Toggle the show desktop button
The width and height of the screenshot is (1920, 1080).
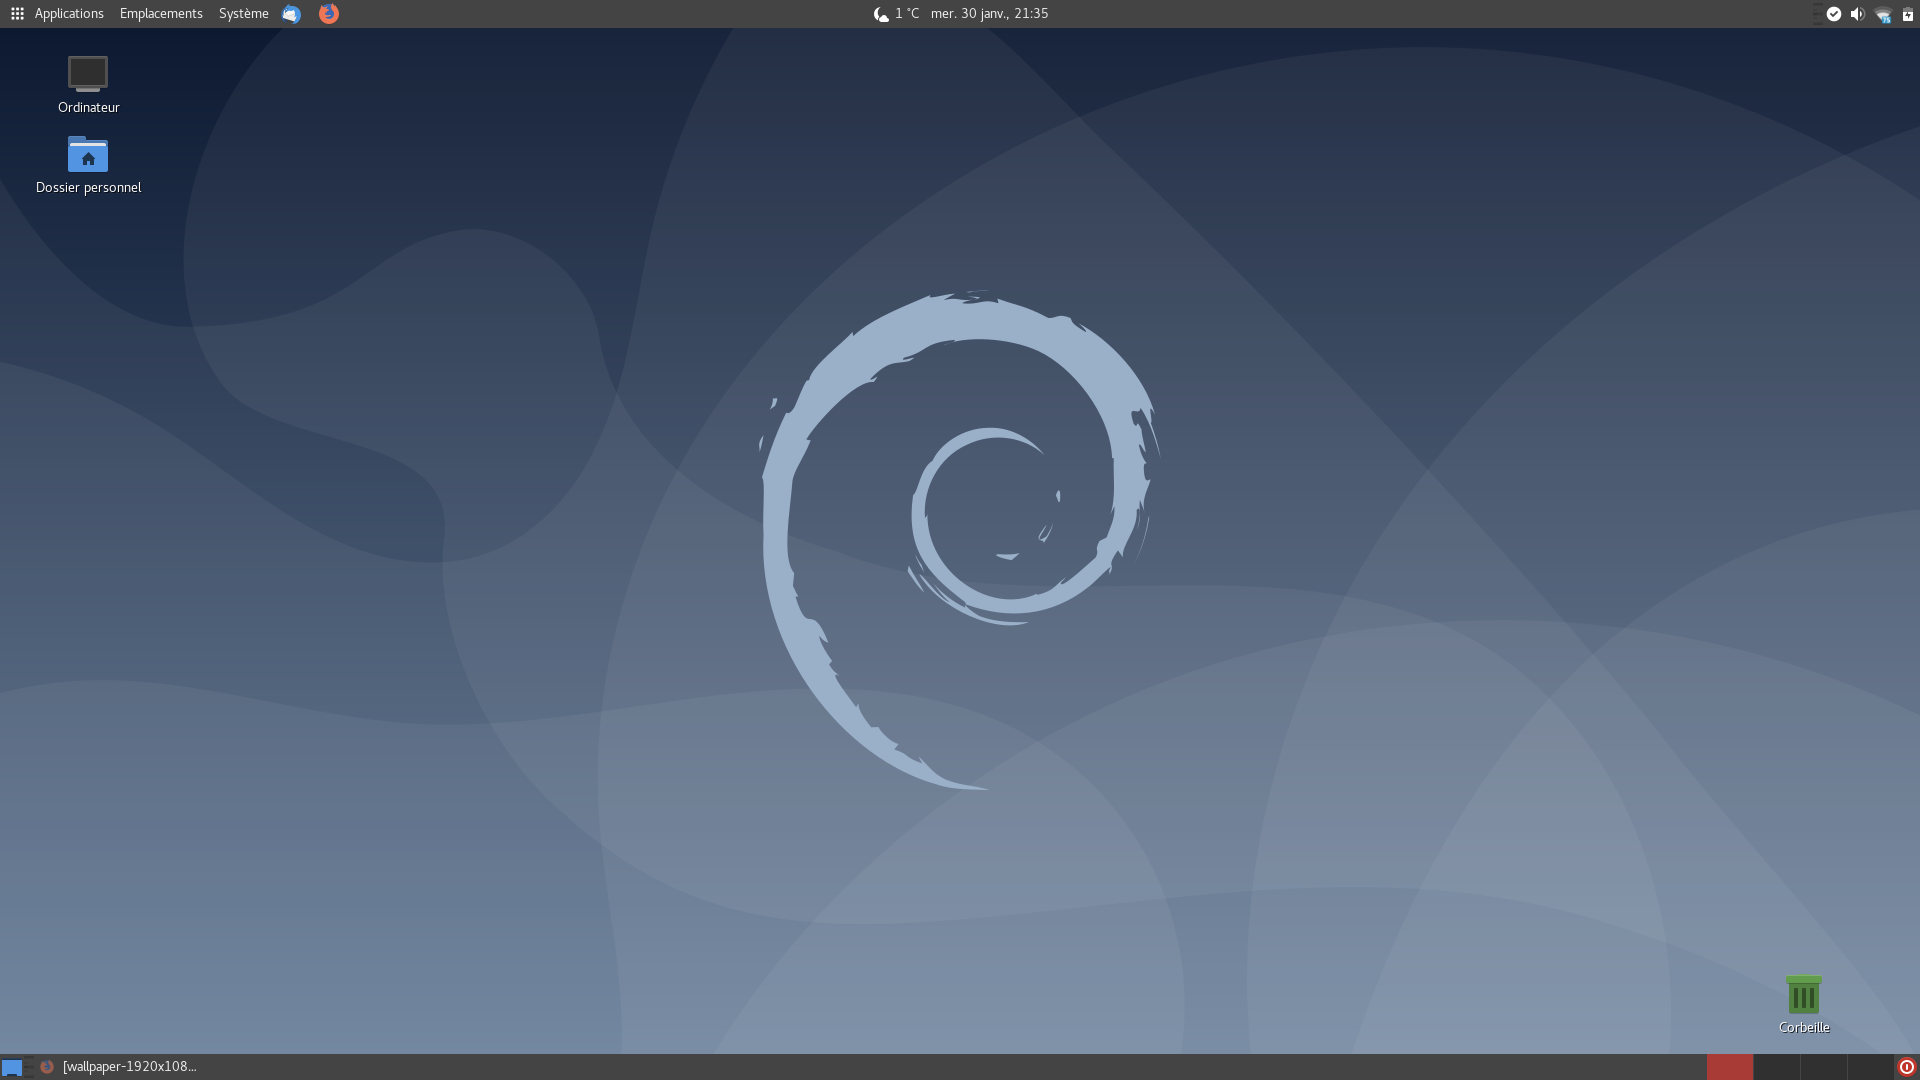click(12, 1067)
